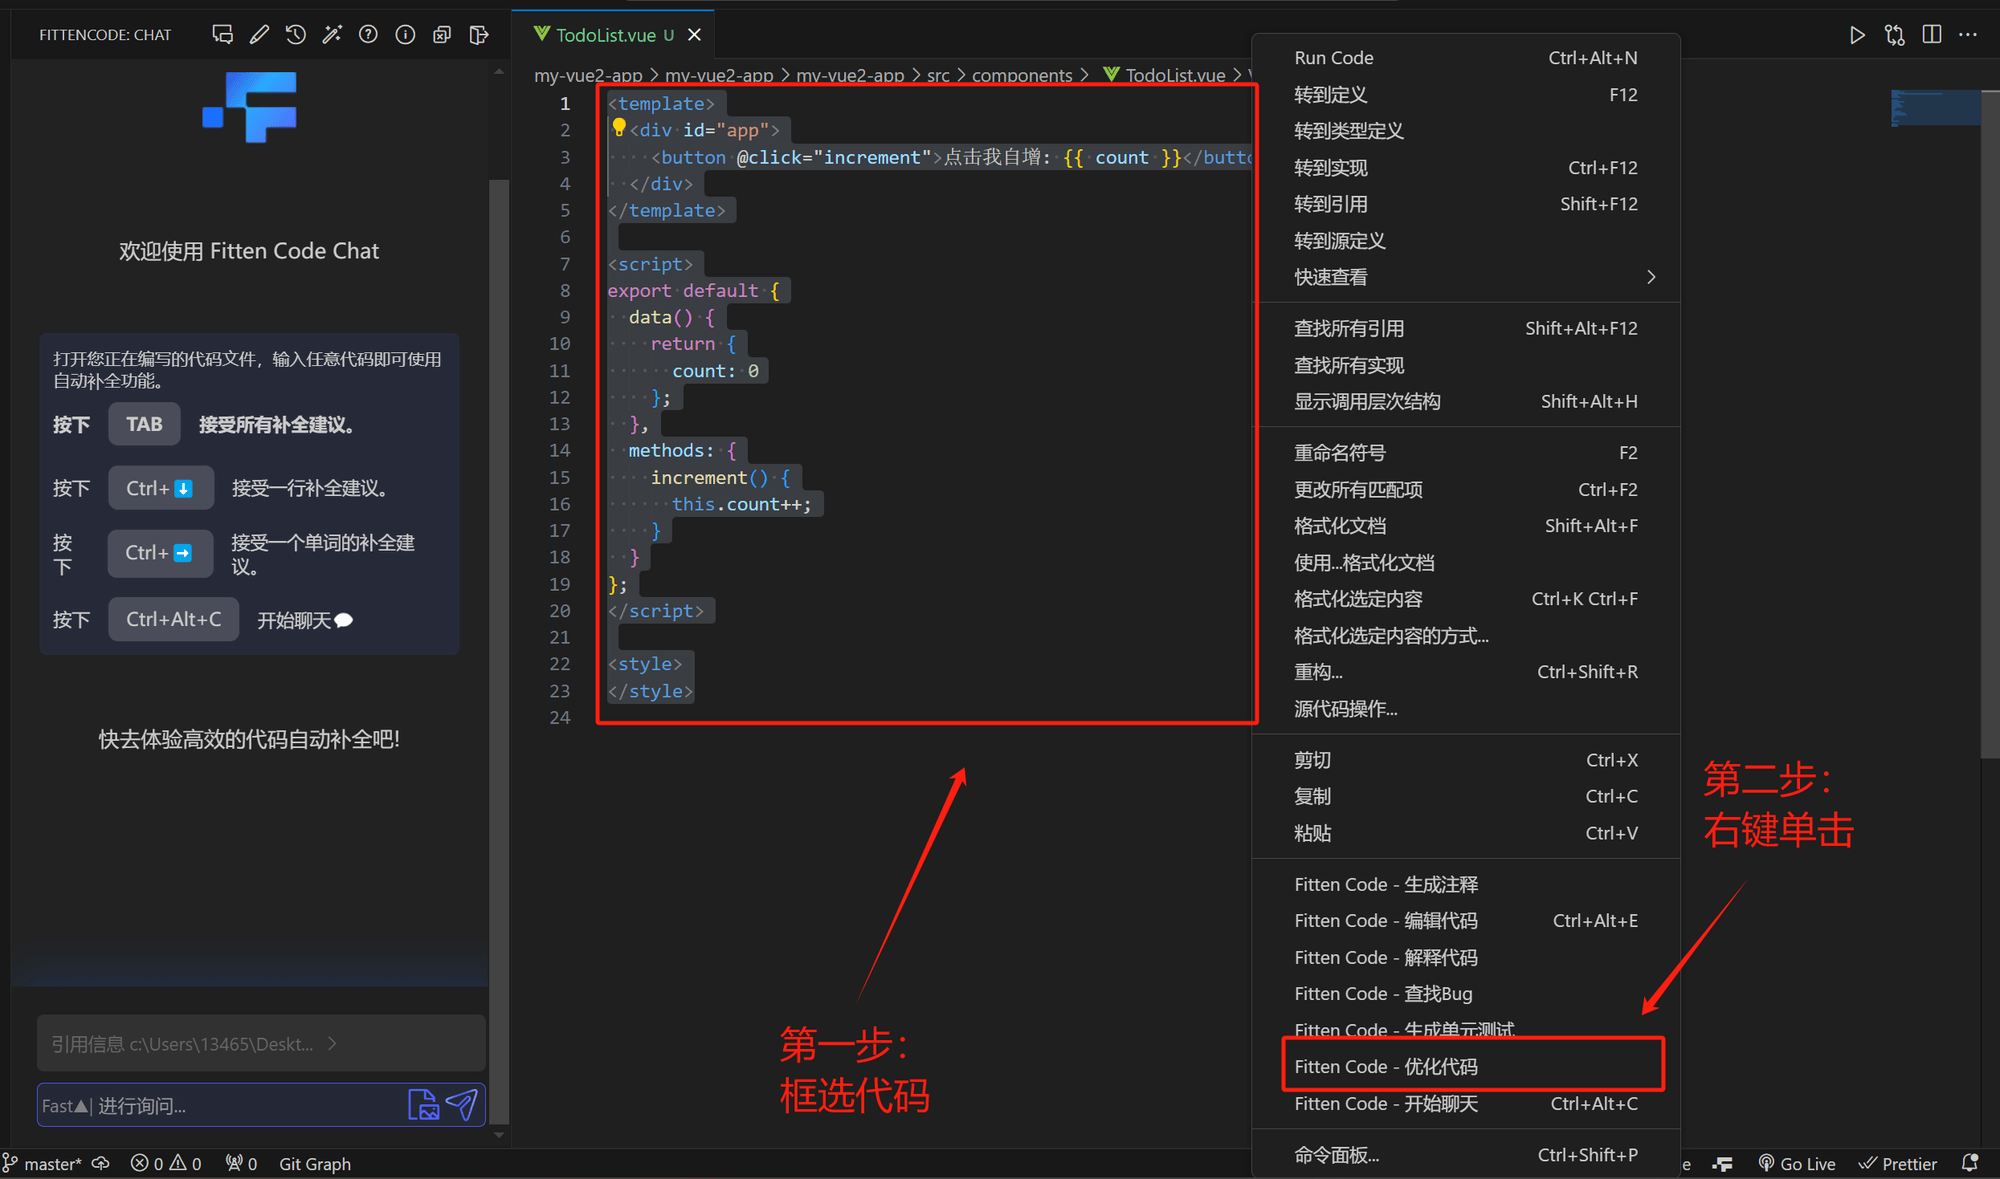Open Git Graph from status bar
2000x1179 pixels.
click(315, 1164)
